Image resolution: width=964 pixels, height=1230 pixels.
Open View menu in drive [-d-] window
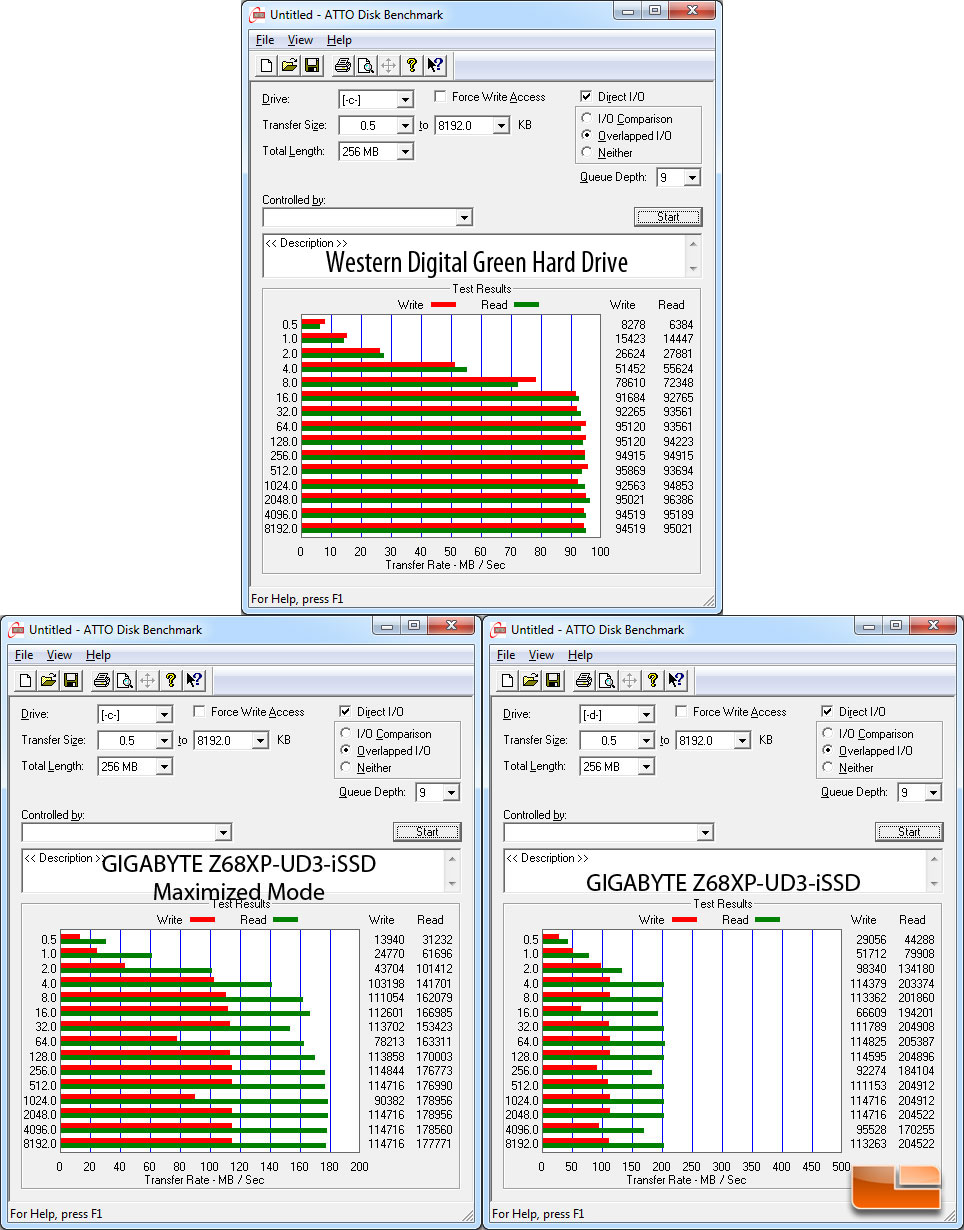(541, 655)
